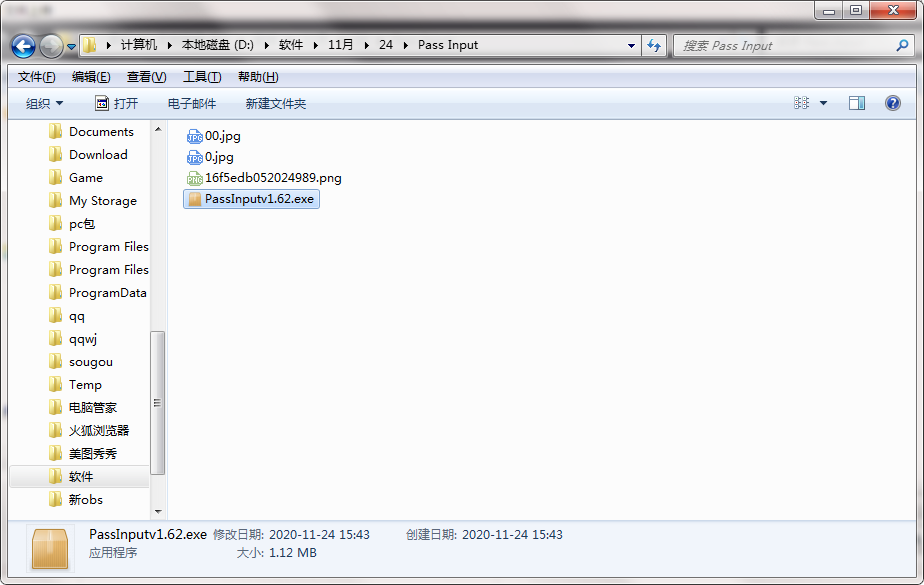
Task: Open the 组织 dropdown menu
Action: [x=44, y=103]
